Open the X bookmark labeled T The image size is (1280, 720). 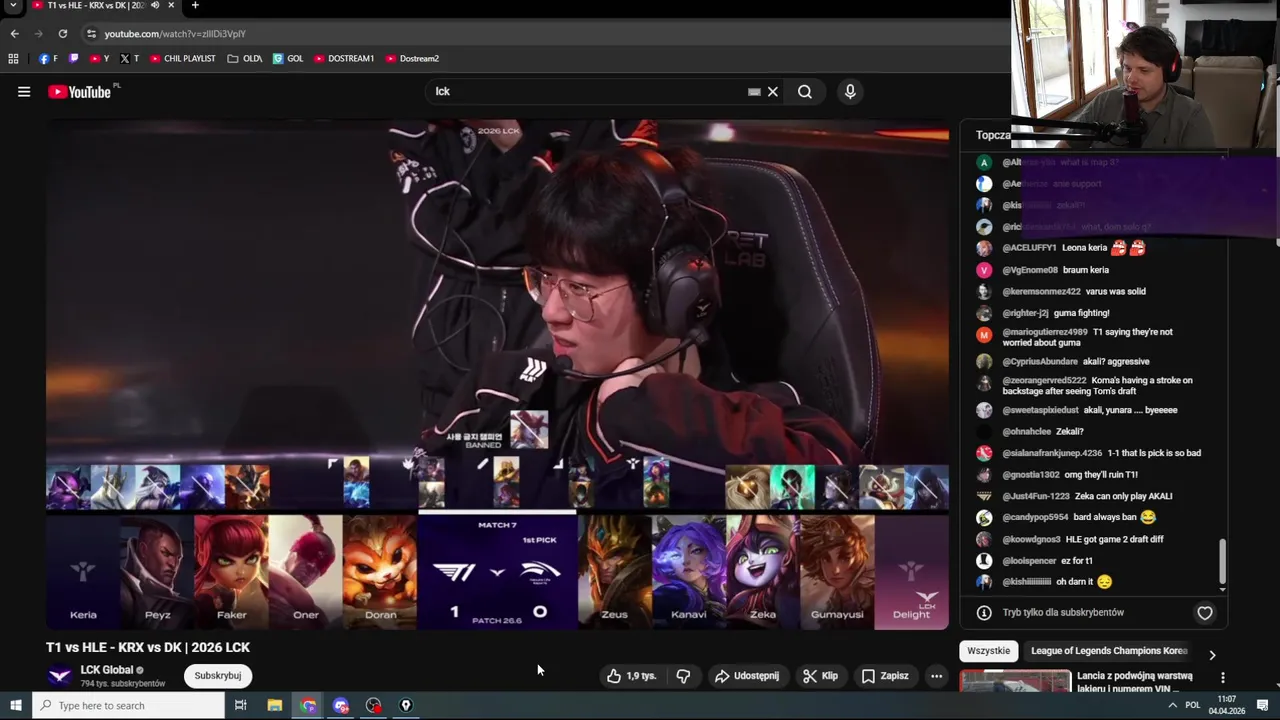click(129, 59)
